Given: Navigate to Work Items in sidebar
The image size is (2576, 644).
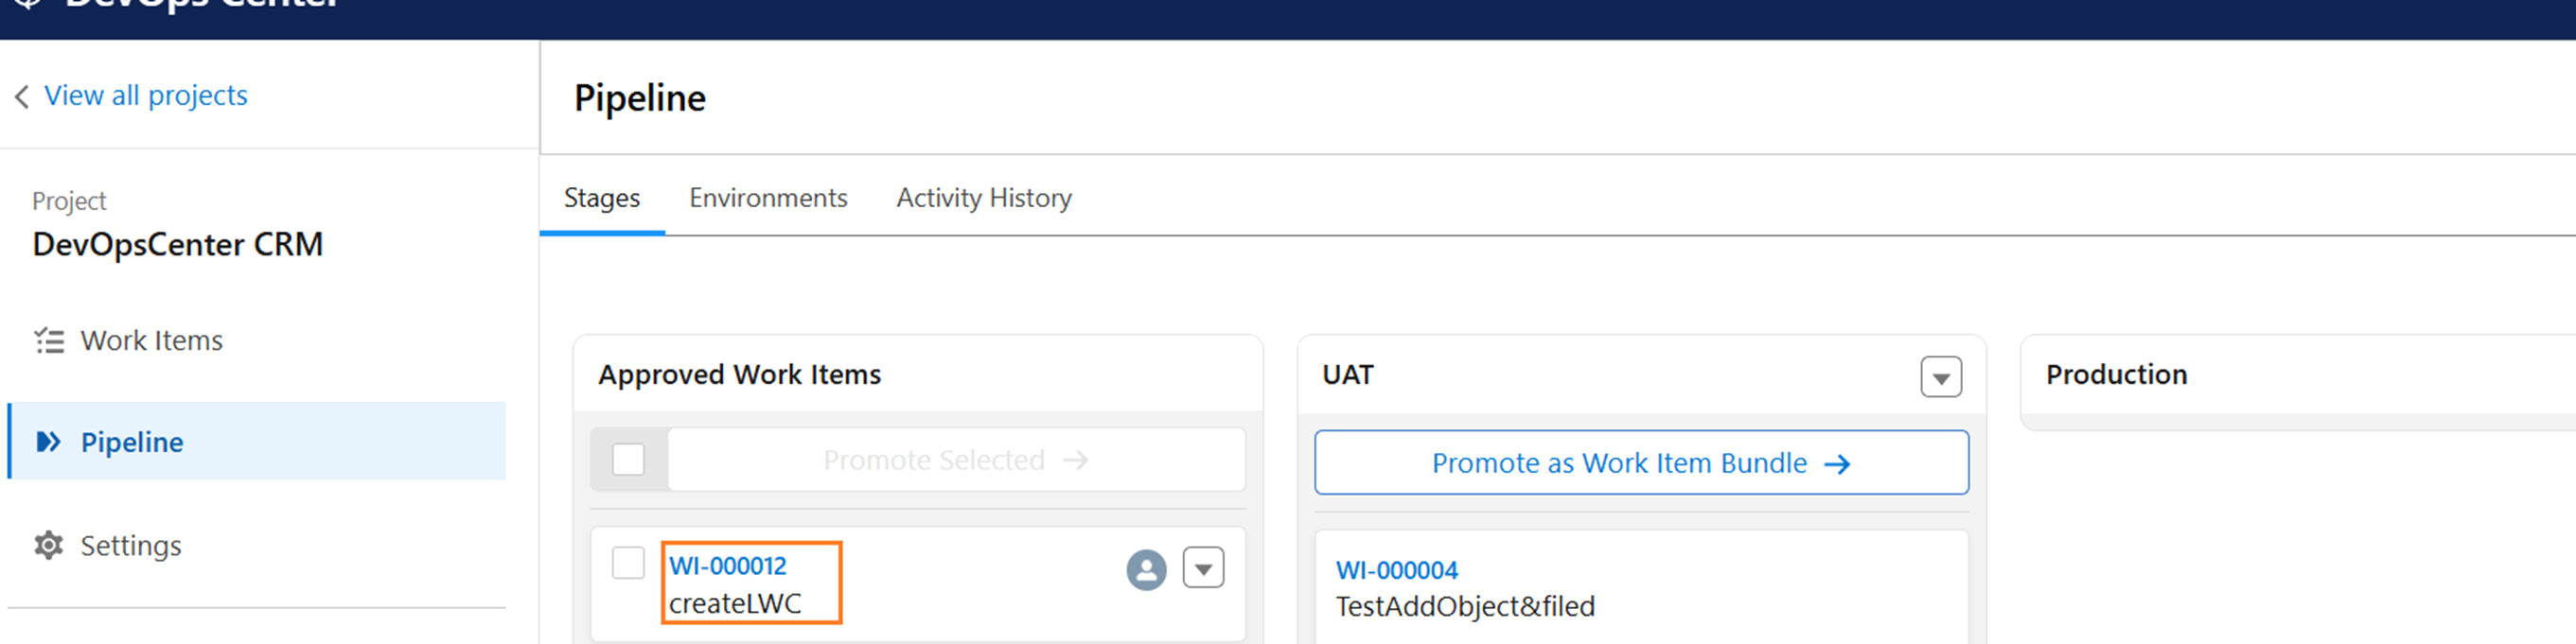Looking at the screenshot, I should pyautogui.click(x=152, y=341).
